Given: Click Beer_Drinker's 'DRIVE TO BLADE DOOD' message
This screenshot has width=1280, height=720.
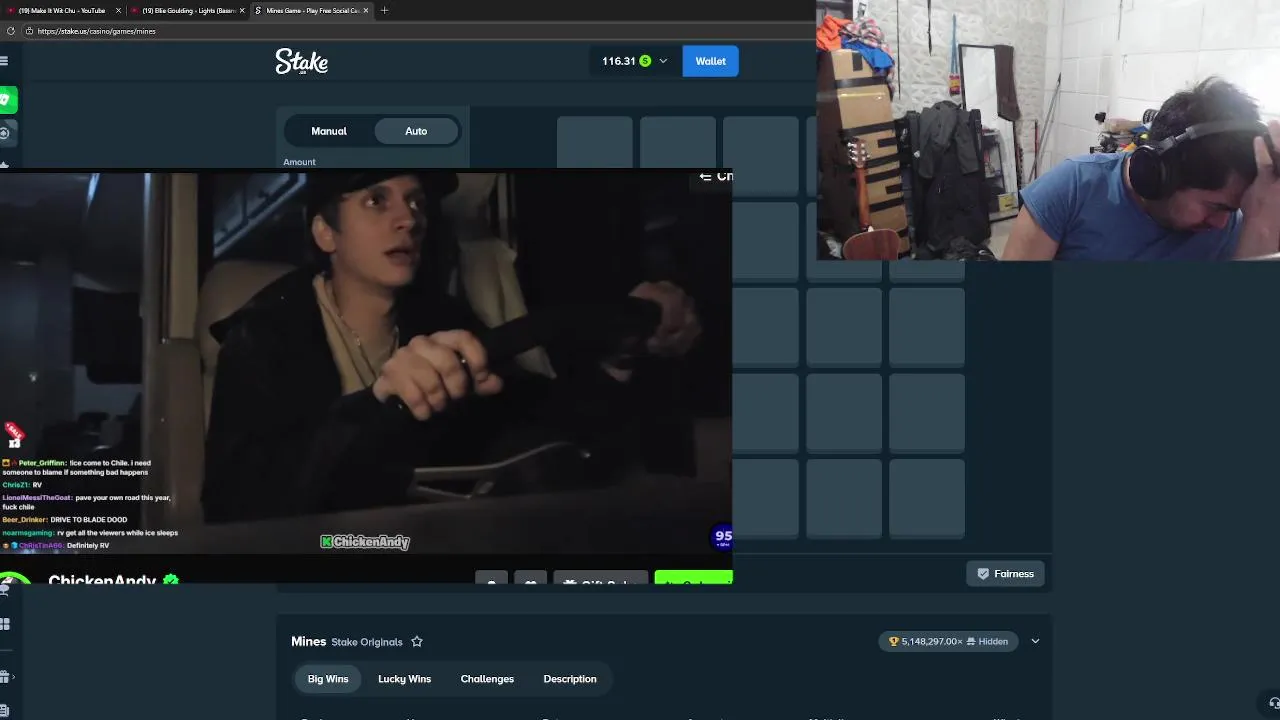Looking at the screenshot, I should (65, 520).
